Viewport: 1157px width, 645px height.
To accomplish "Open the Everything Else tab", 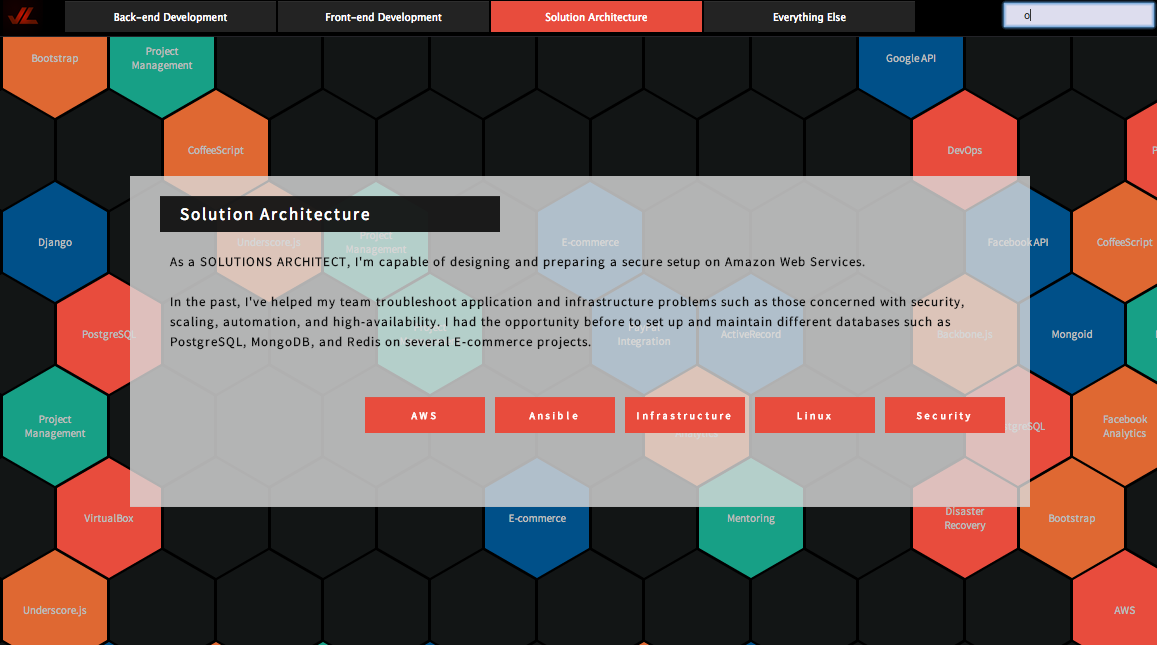I will tap(809, 17).
